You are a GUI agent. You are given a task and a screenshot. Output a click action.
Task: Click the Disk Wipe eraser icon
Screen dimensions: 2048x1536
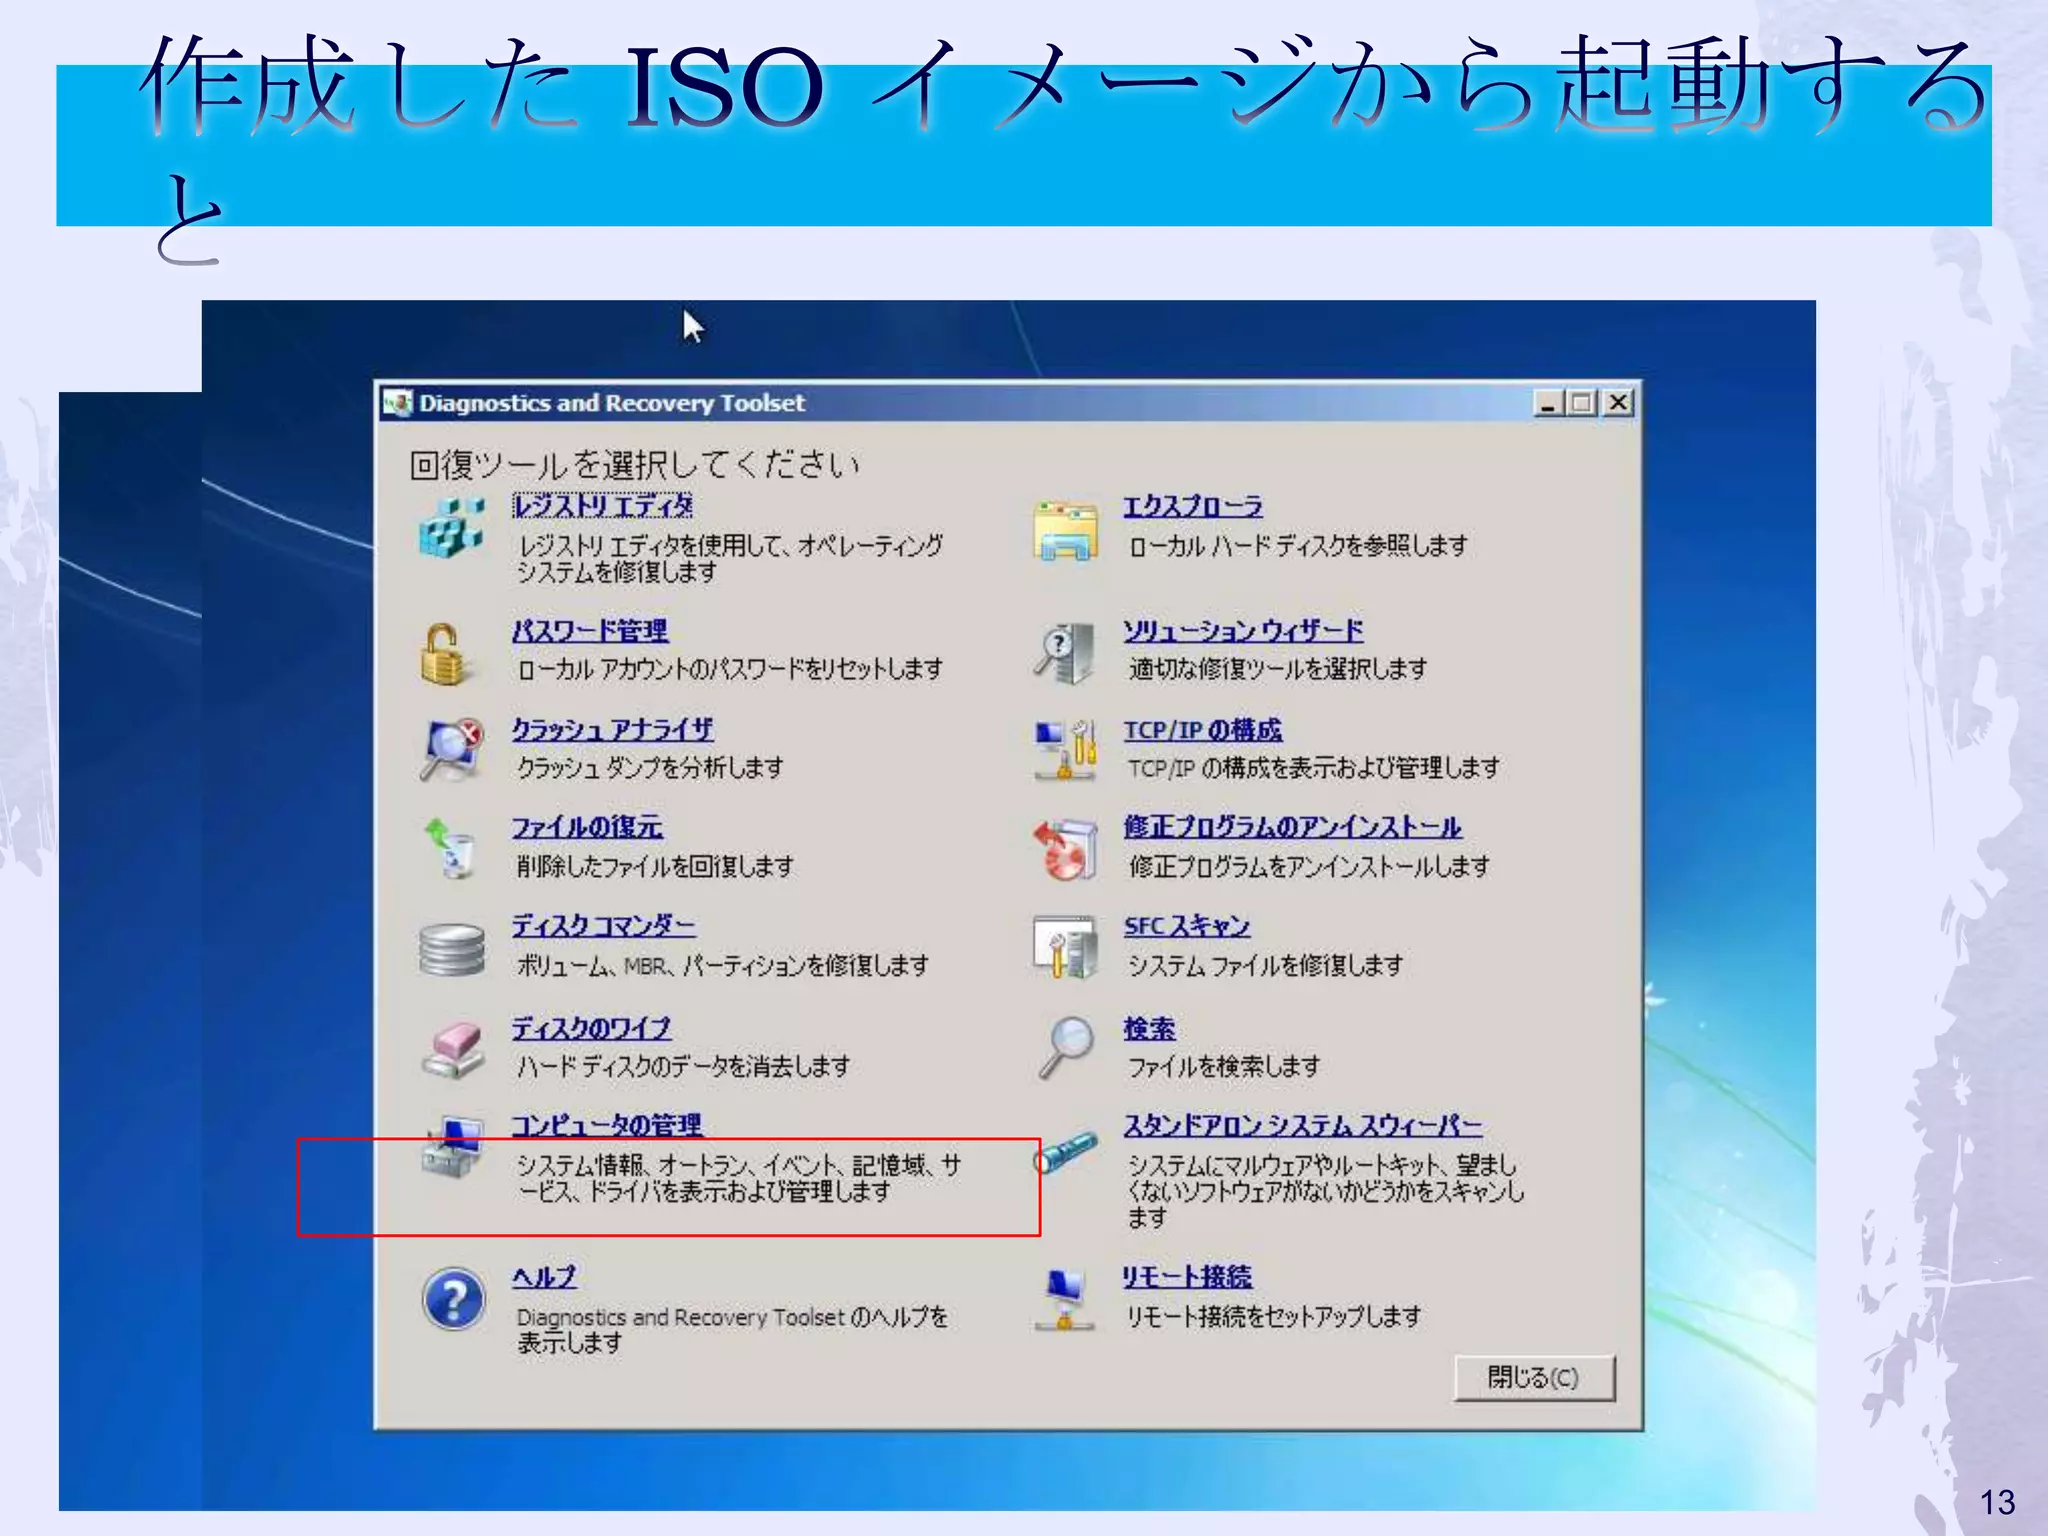point(453,1048)
